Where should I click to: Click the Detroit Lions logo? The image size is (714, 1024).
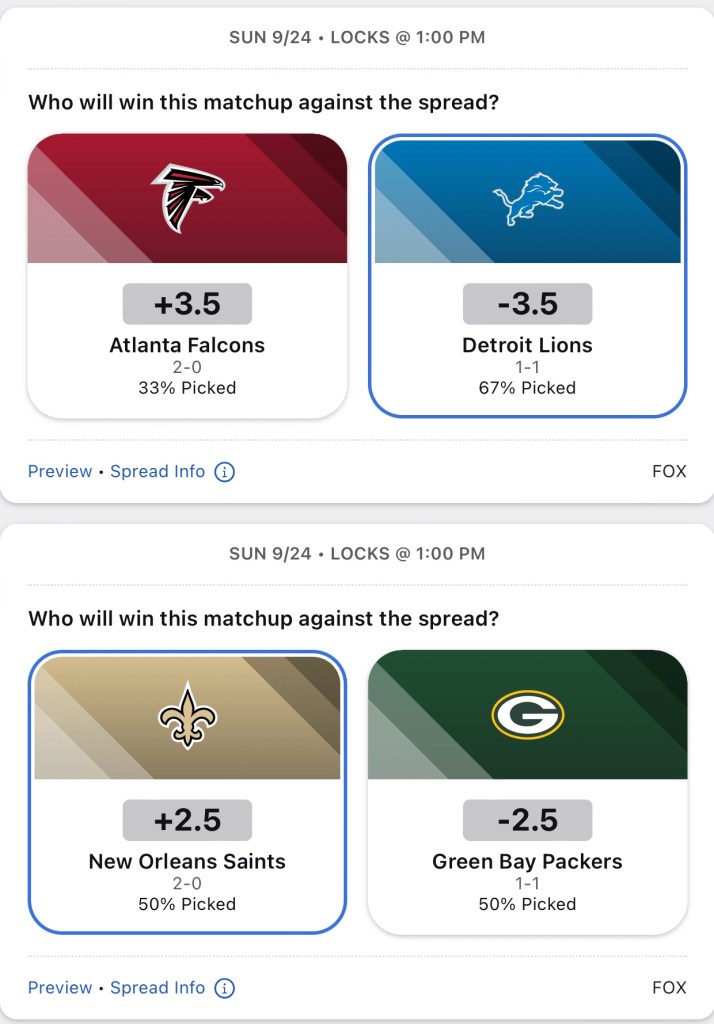coord(527,199)
